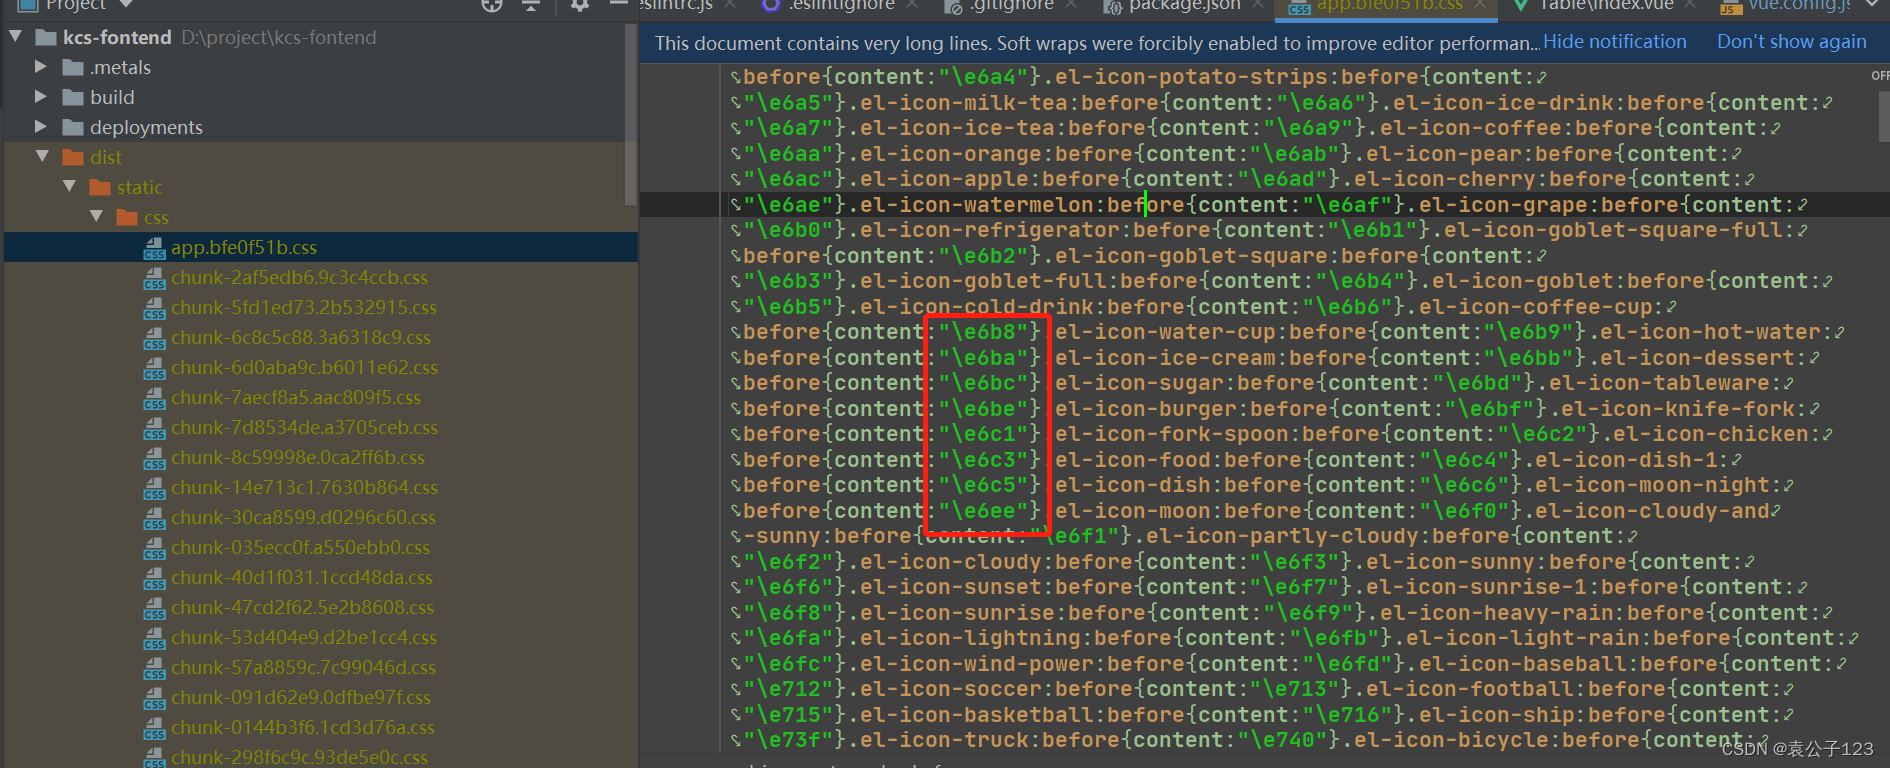Close the Table\index.vue tab
This screenshot has width=1890, height=768.
click(x=1691, y=5)
